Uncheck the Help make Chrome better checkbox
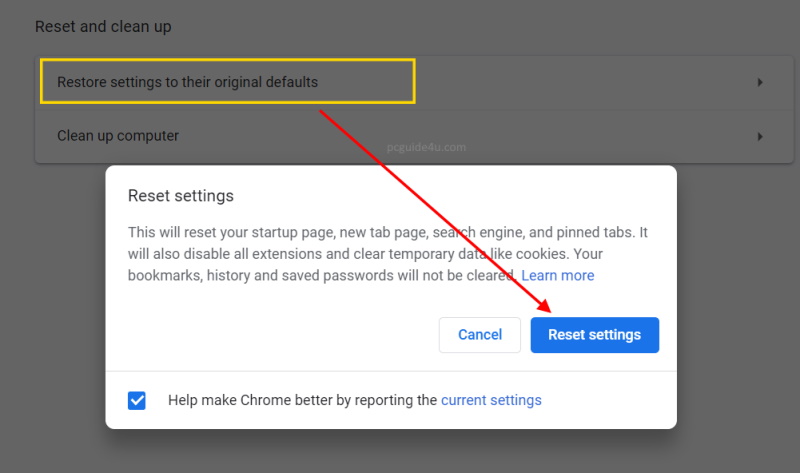 (137, 400)
